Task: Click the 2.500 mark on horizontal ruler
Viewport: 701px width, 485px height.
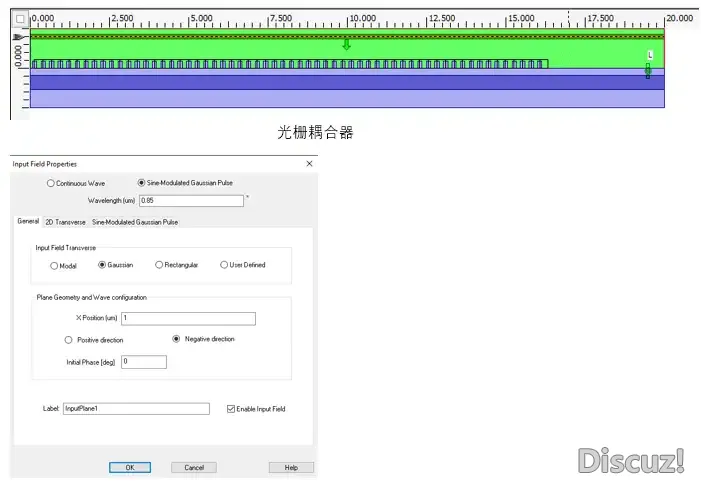Action: (122, 18)
